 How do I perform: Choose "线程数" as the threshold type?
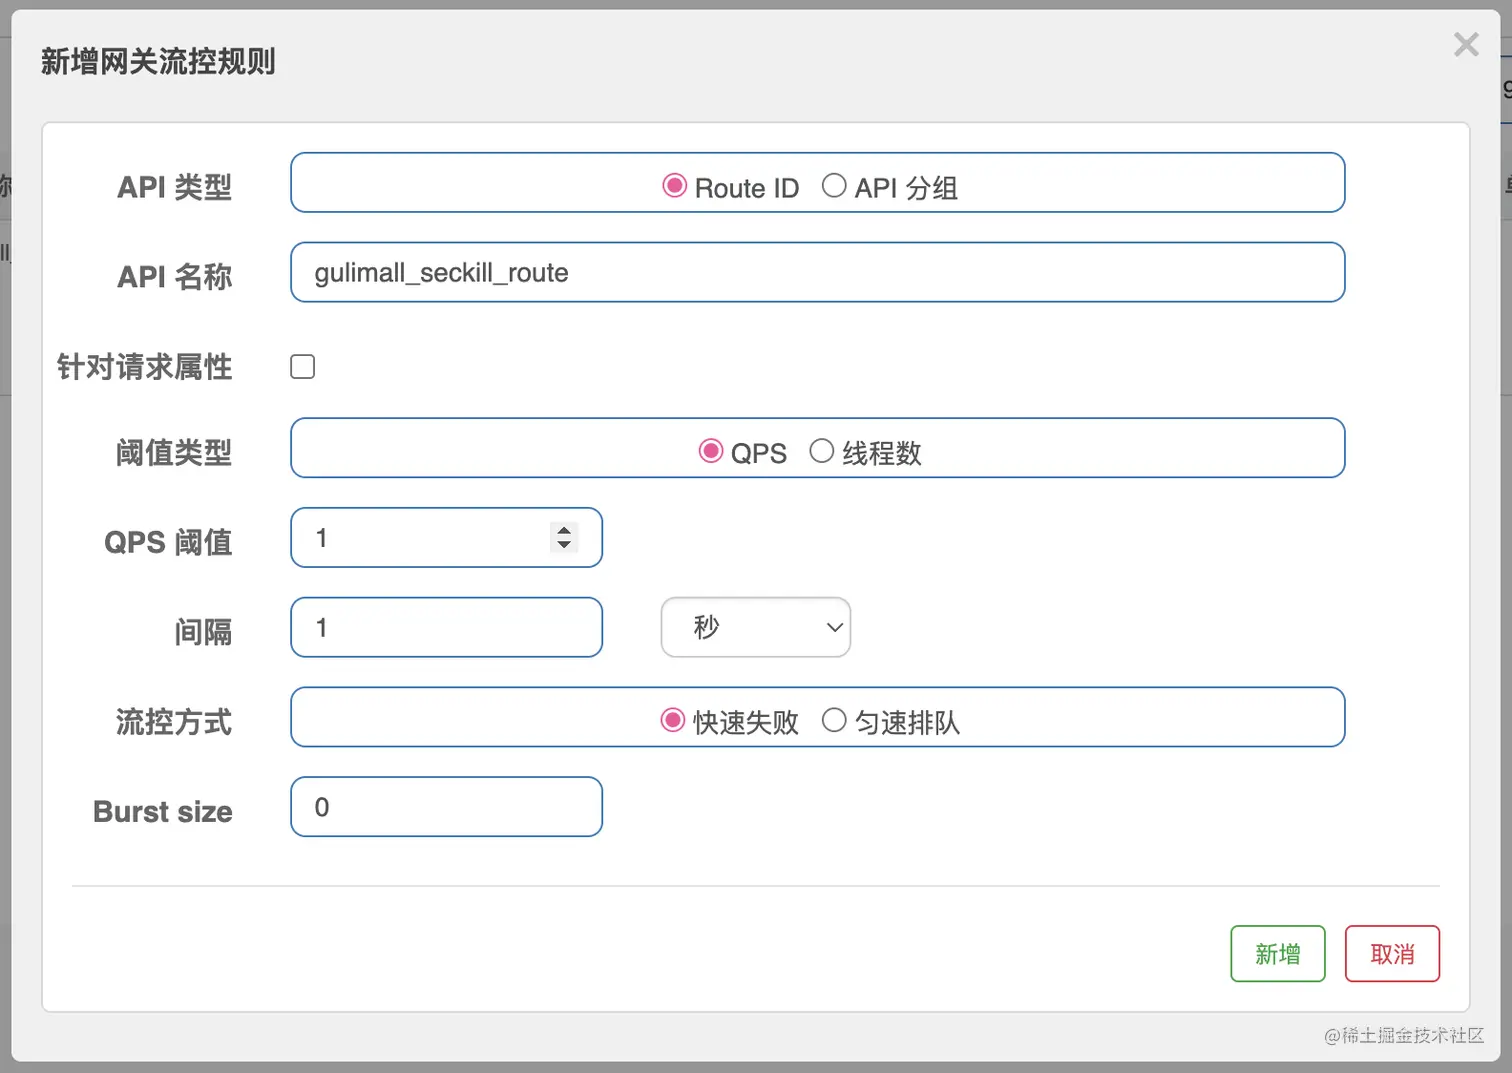pyautogui.click(x=822, y=451)
